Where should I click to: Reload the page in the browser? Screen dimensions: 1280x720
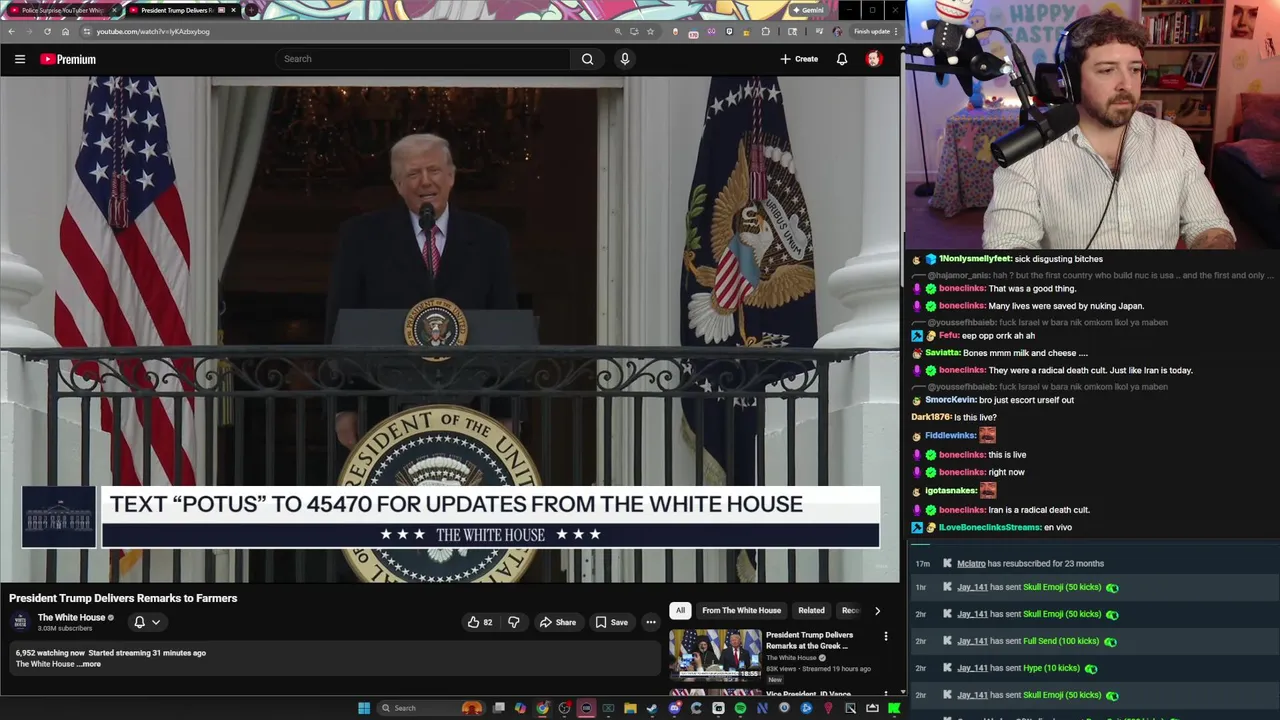47,31
